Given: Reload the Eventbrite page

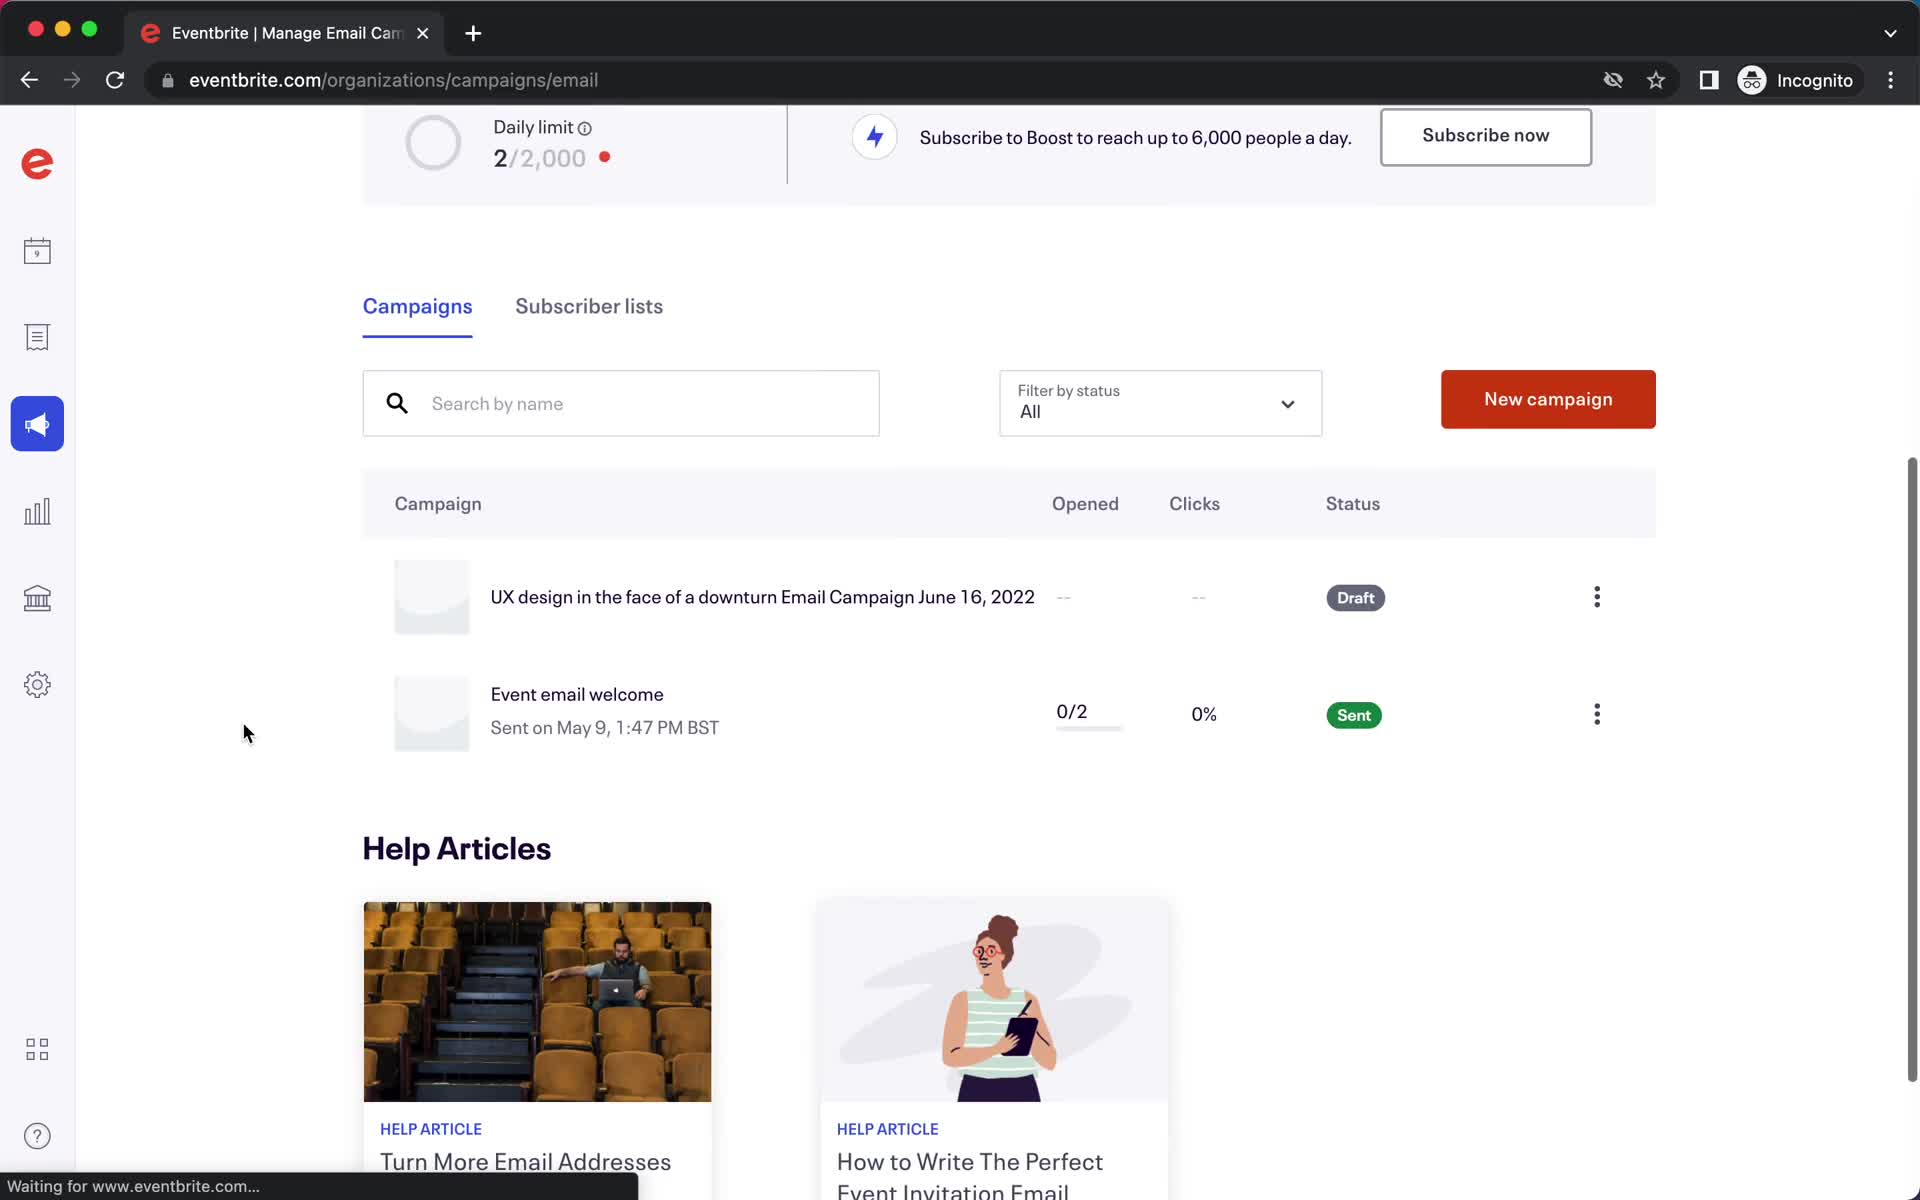Looking at the screenshot, I should (115, 80).
